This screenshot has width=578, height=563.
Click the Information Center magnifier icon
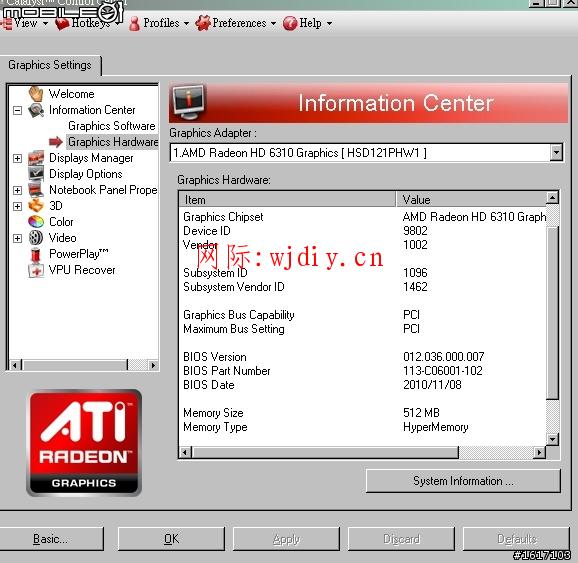point(36,110)
